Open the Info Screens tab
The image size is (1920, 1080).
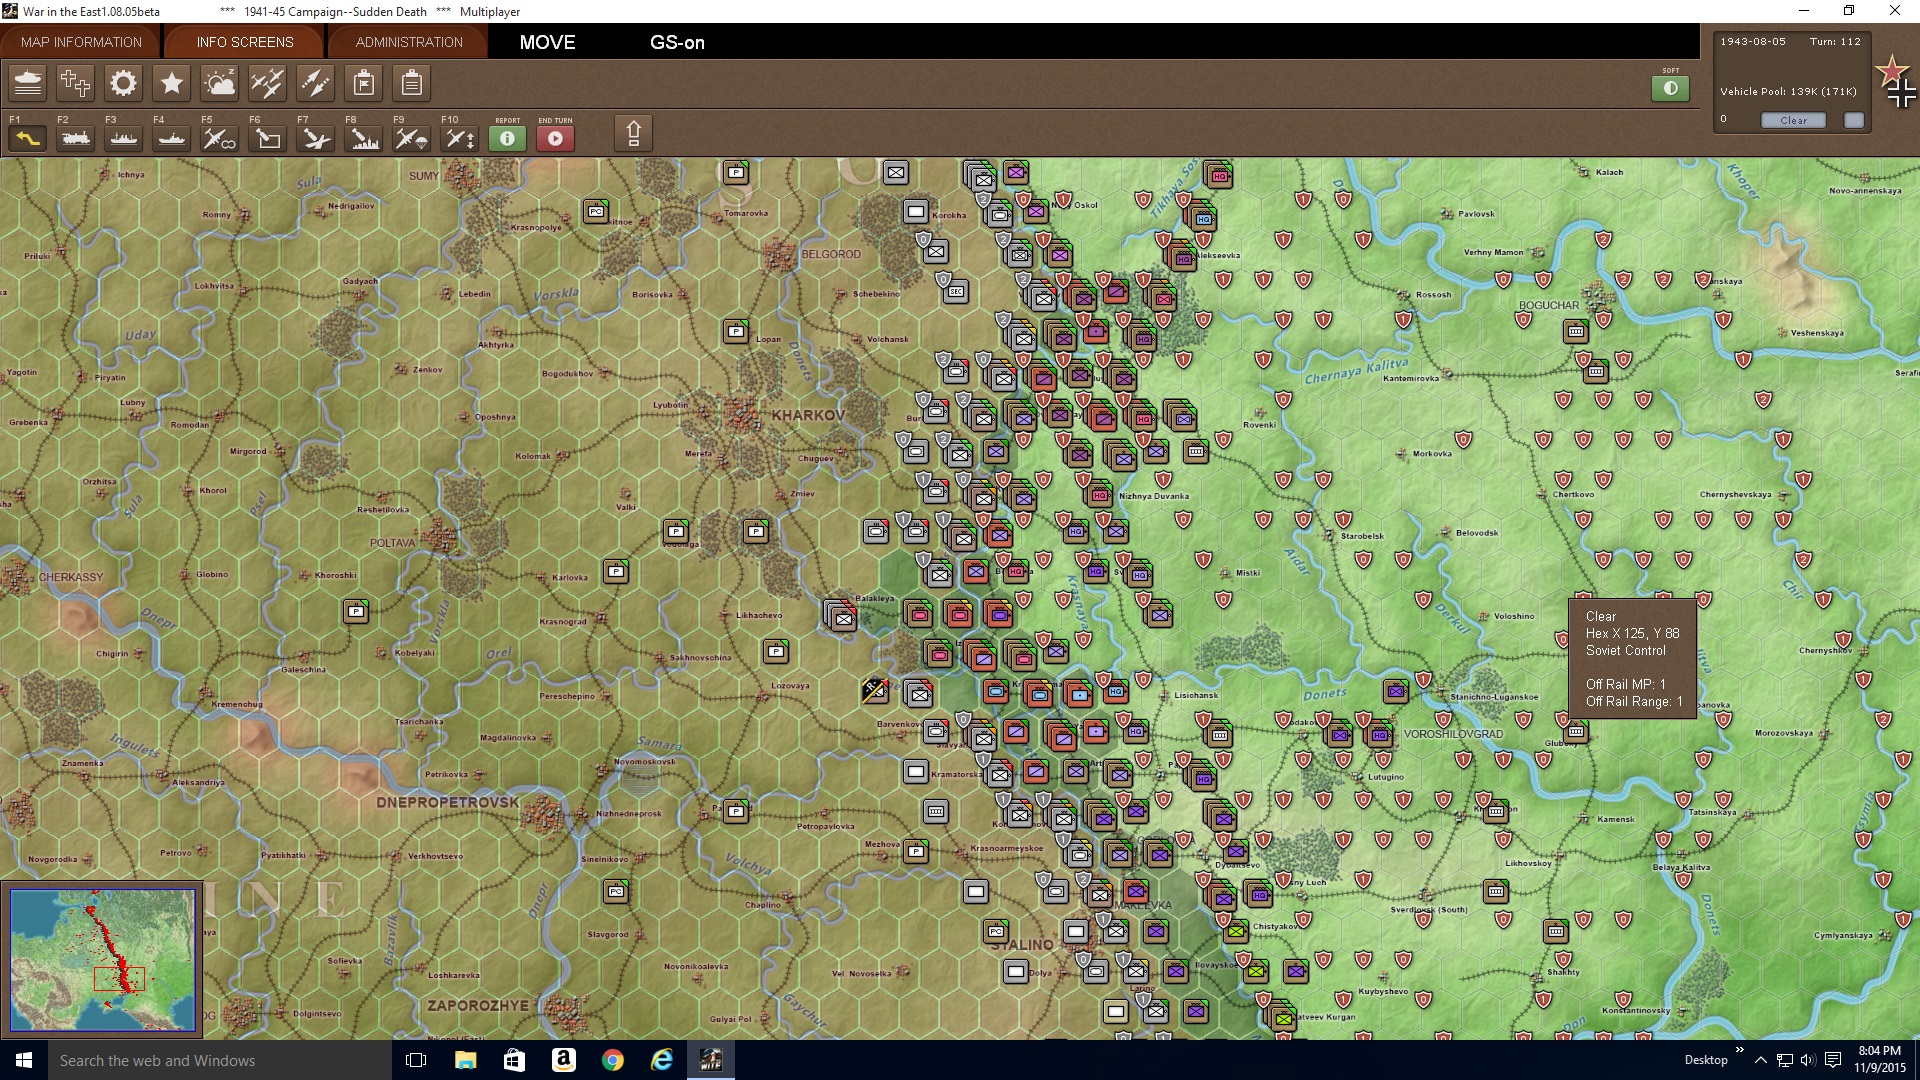[x=245, y=42]
